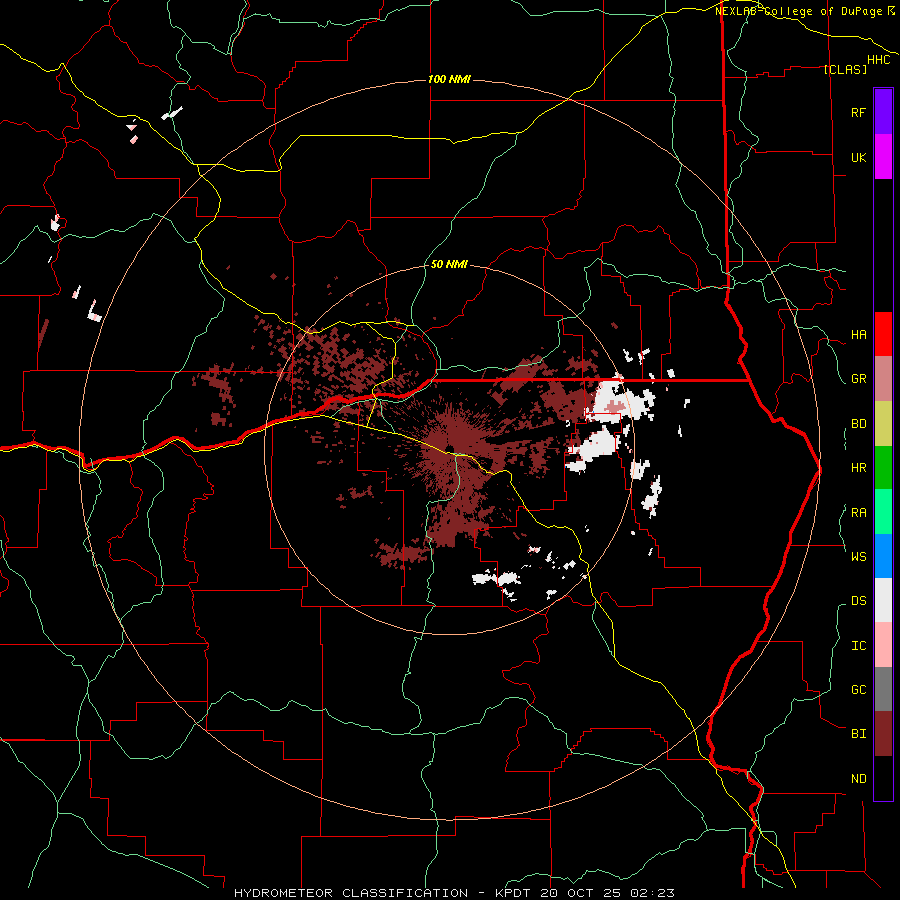
Task: Click the DS legend label
Action: [858, 601]
